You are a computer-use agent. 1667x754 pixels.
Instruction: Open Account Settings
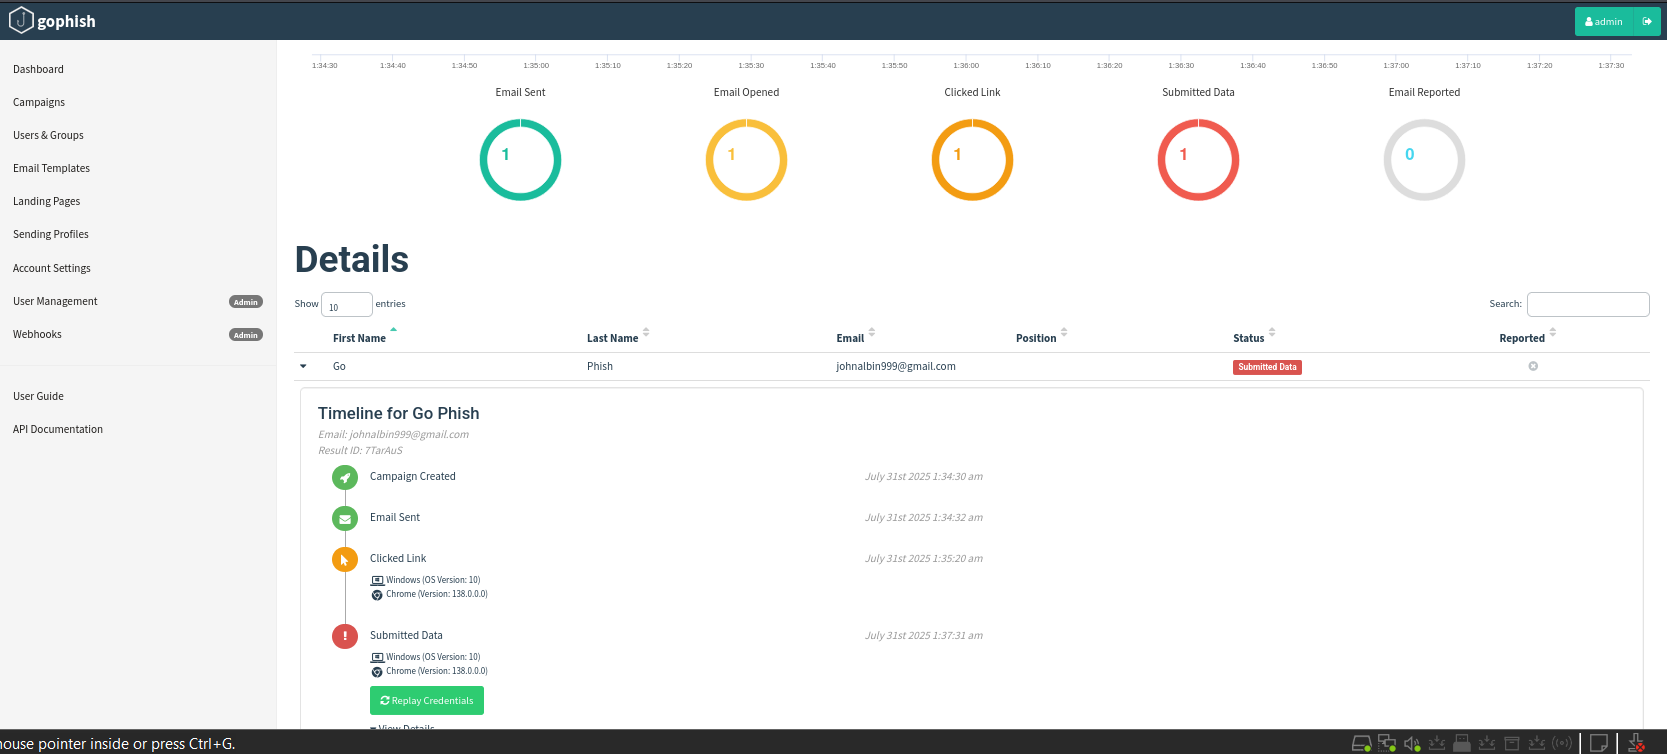coord(52,268)
